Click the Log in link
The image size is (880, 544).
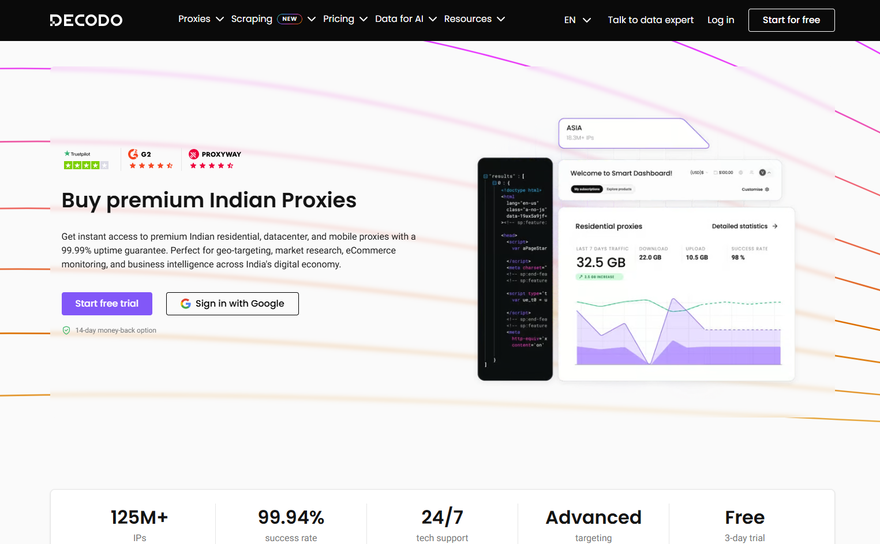click(x=721, y=20)
